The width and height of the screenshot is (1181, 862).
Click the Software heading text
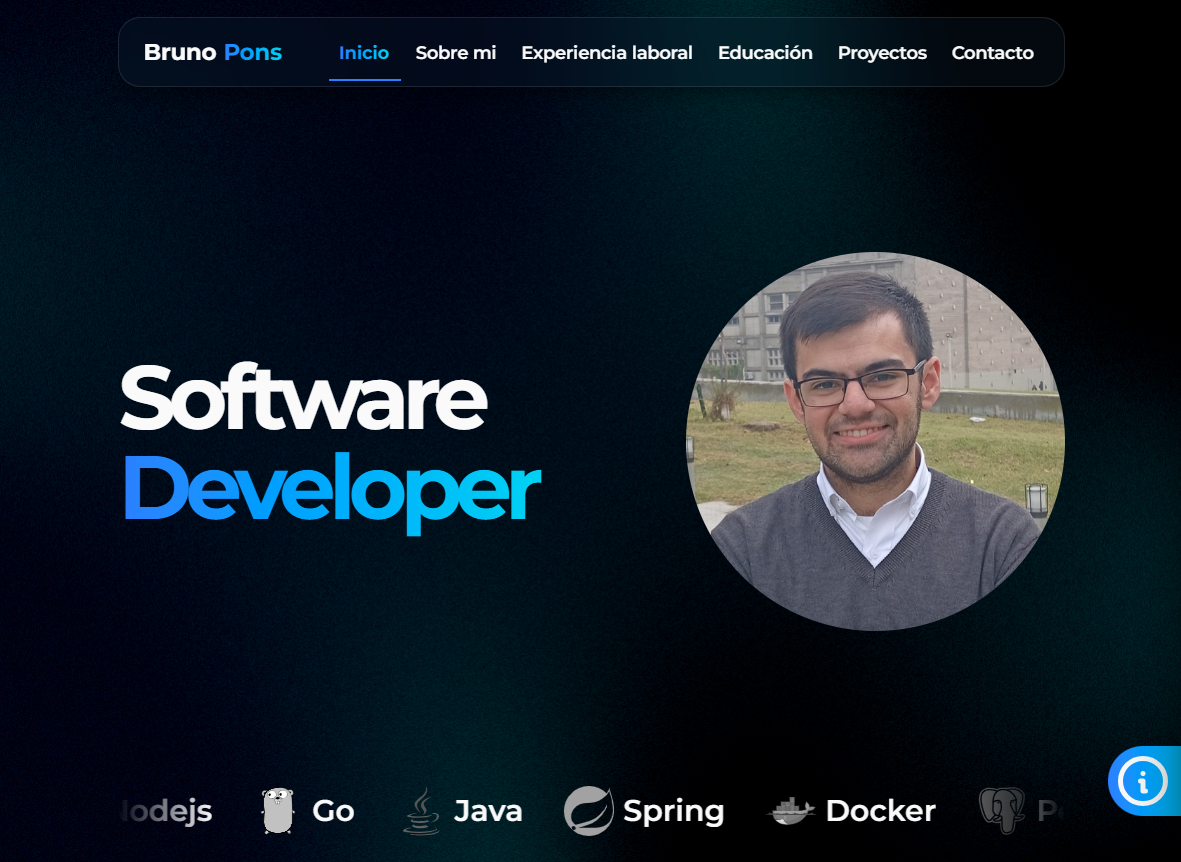pos(304,397)
